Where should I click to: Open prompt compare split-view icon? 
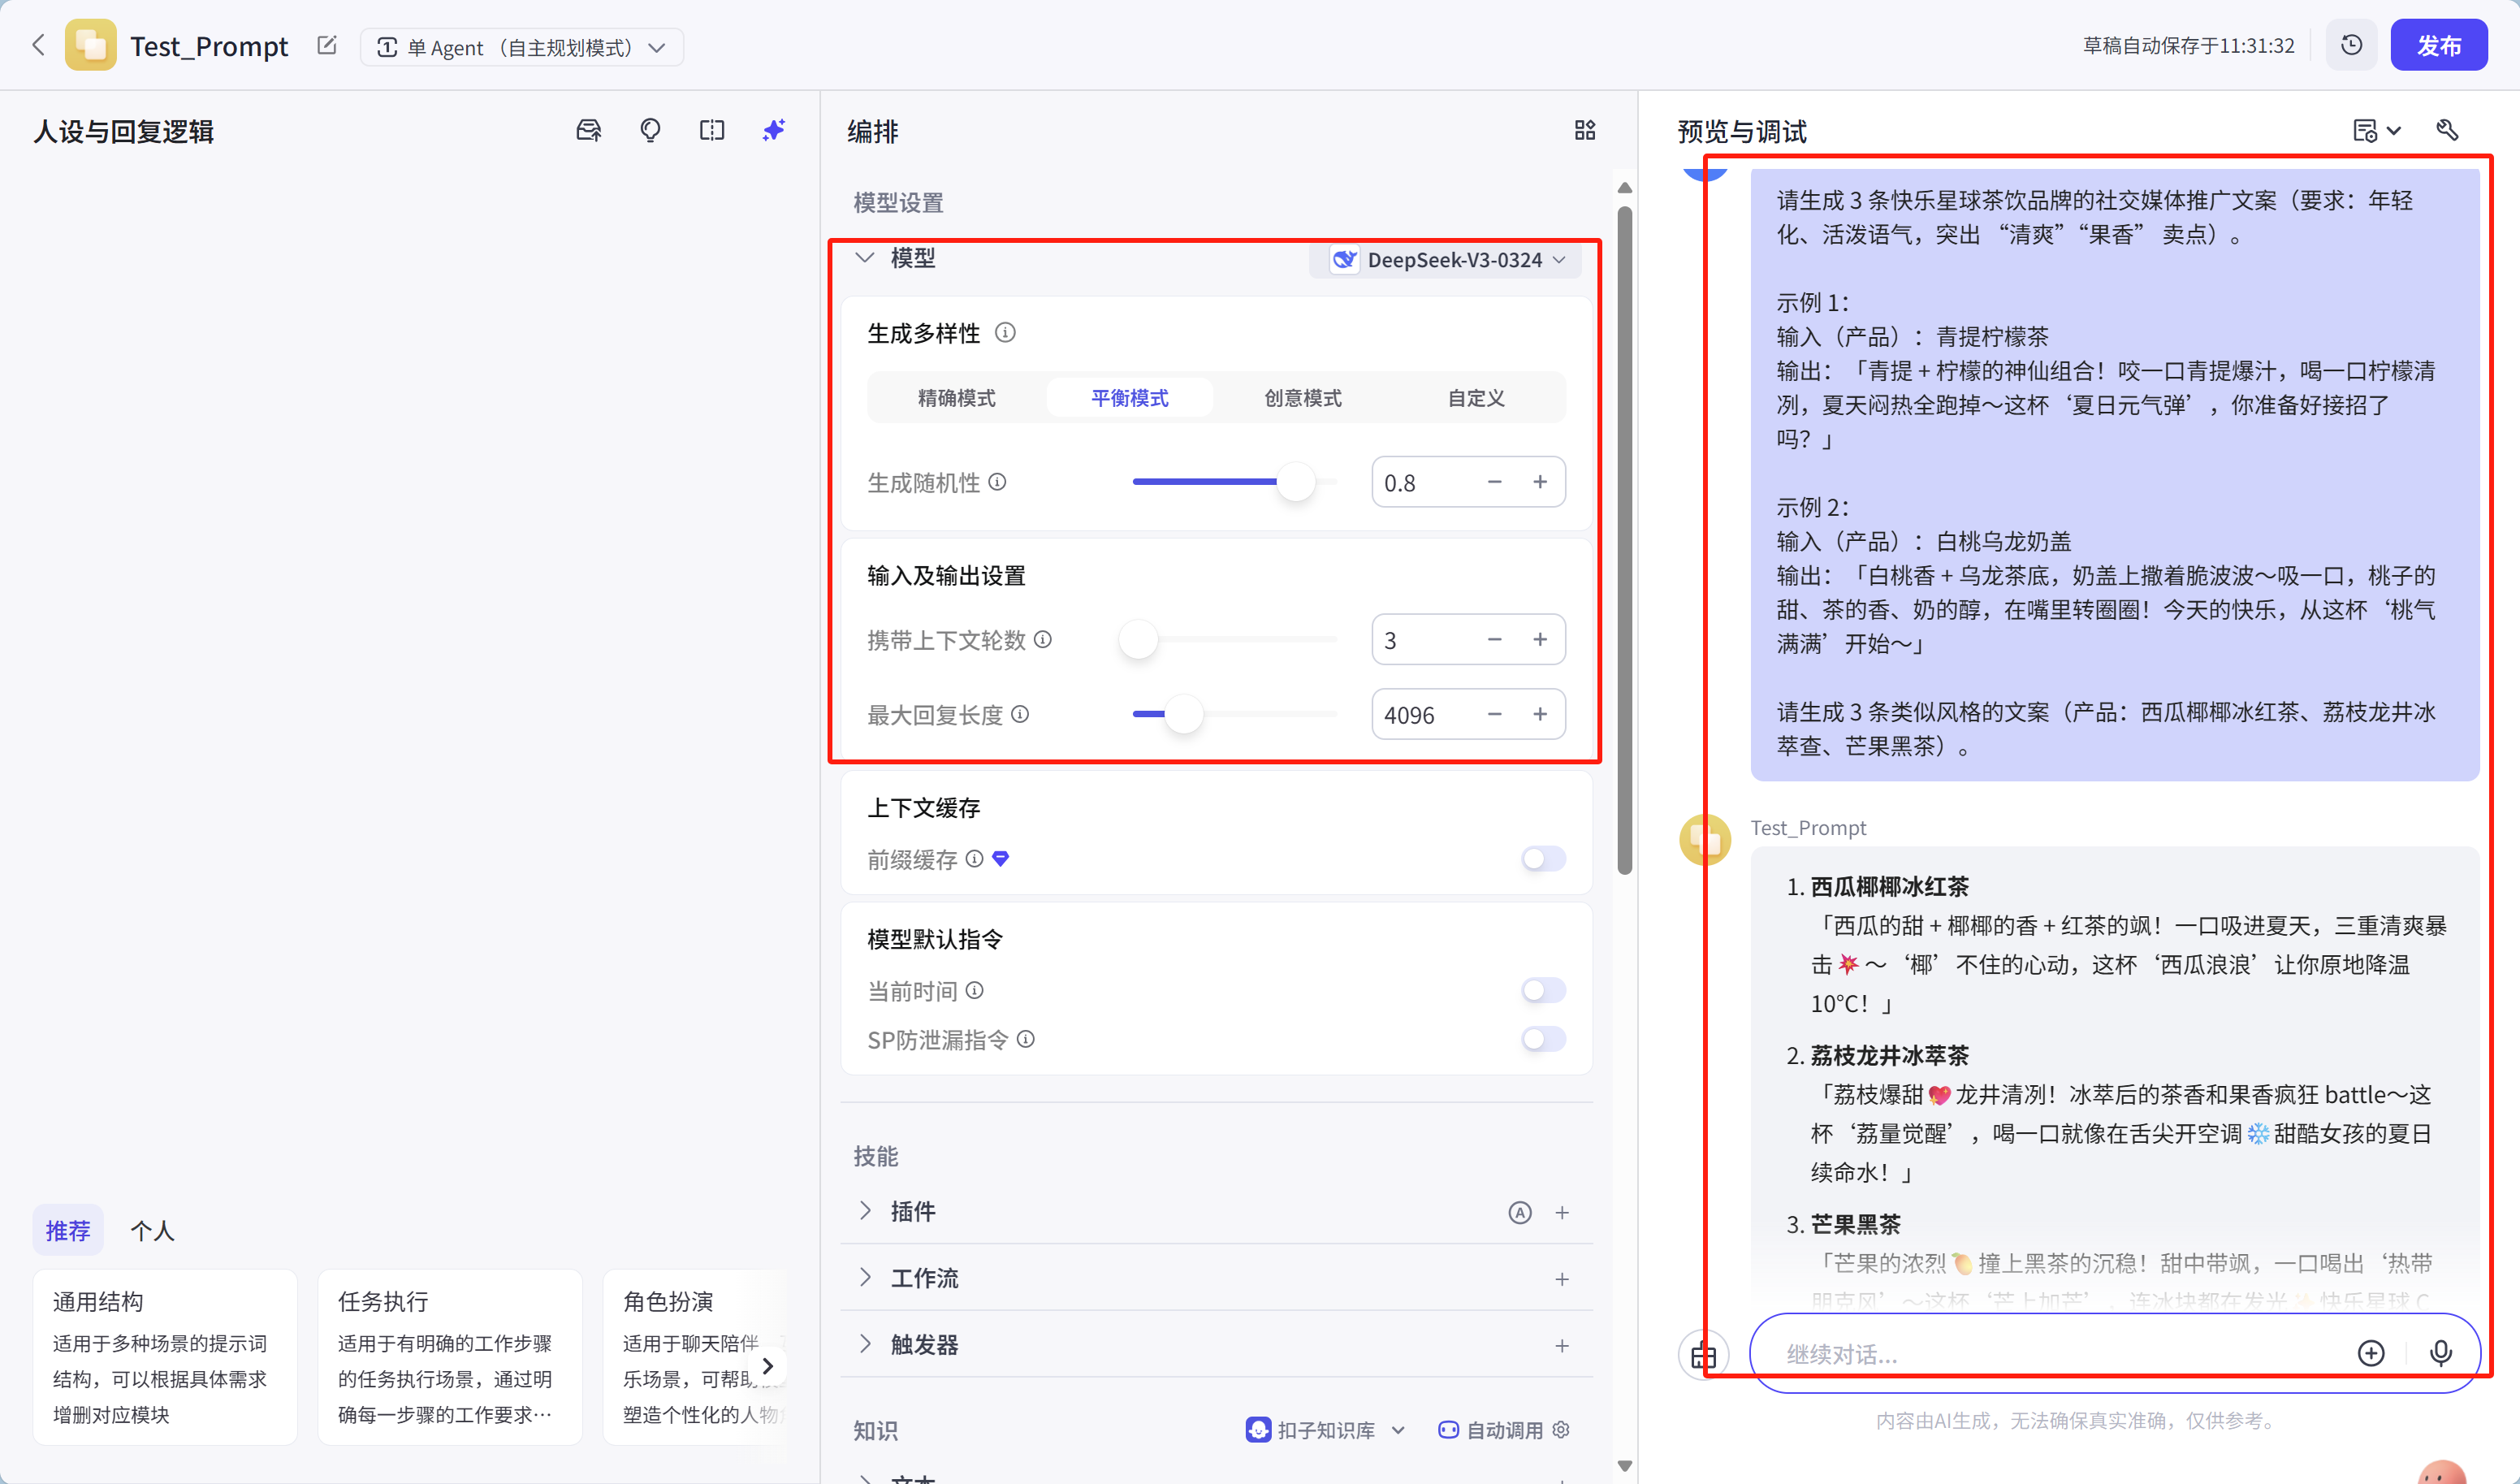(712, 130)
